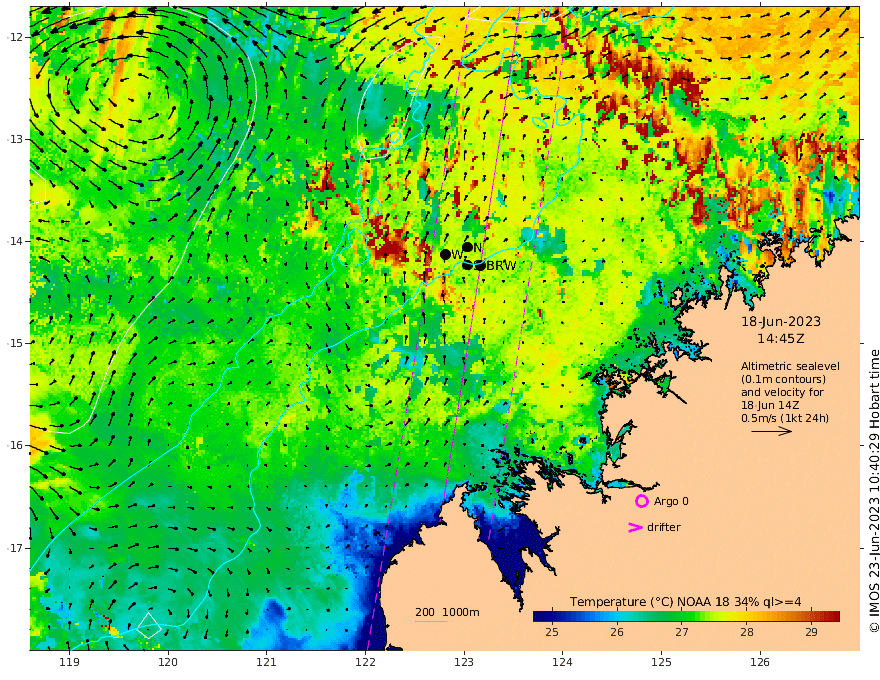880x680 pixels.
Task: Select the black dot marked W
Action: click(446, 255)
